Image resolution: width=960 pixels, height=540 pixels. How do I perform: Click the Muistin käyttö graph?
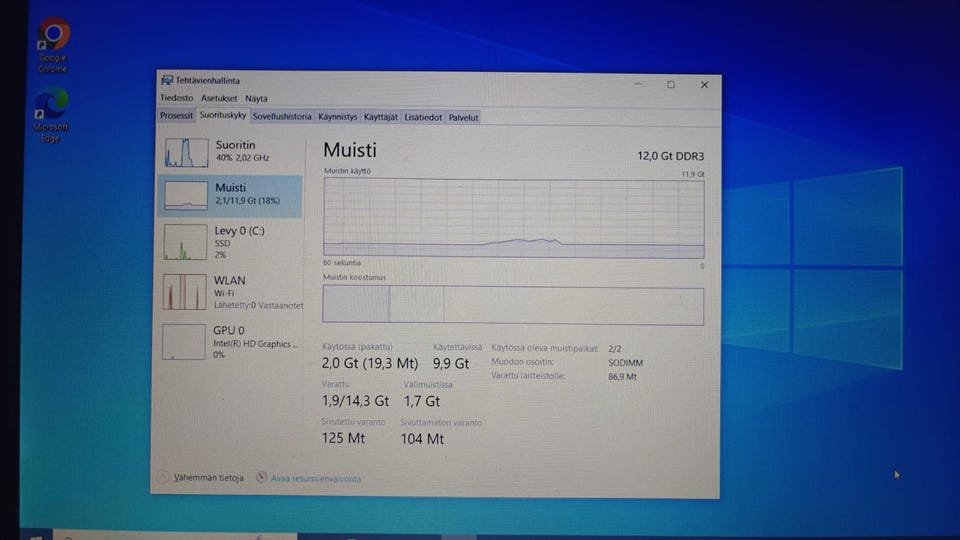pyautogui.click(x=514, y=219)
